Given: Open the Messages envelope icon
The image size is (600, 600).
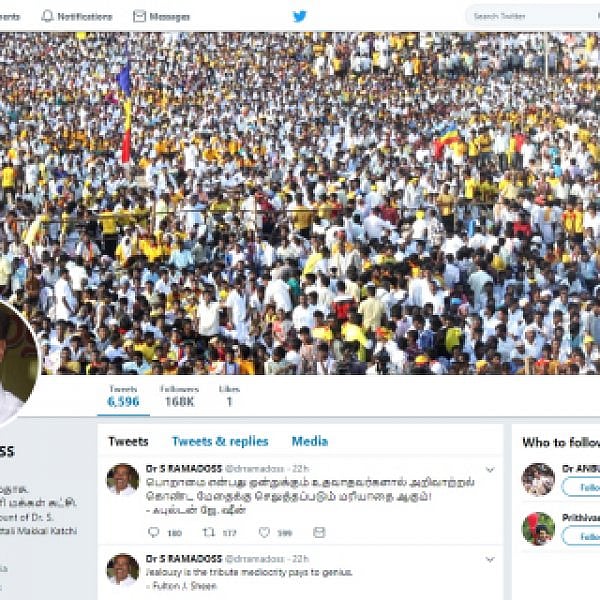Looking at the screenshot, I should pyautogui.click(x=139, y=16).
